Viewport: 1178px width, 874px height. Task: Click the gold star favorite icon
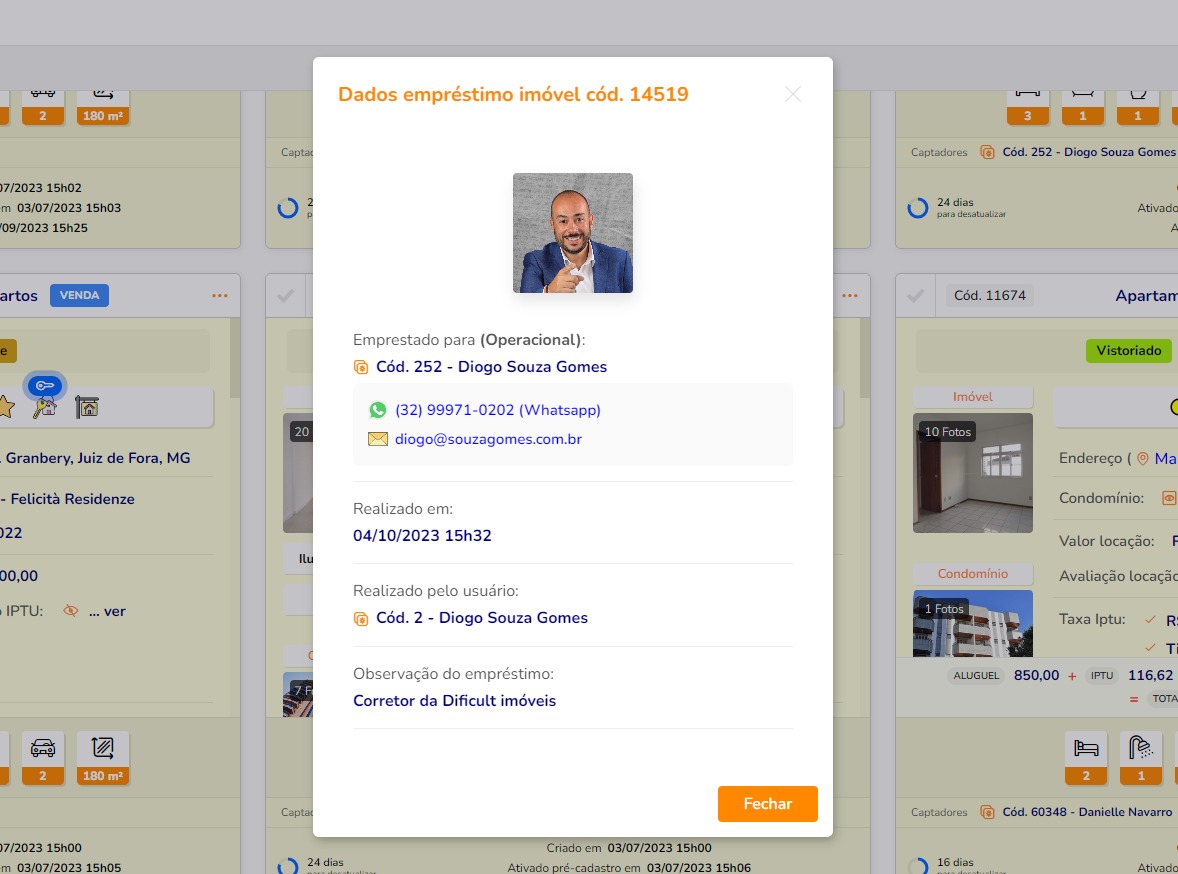(5, 407)
